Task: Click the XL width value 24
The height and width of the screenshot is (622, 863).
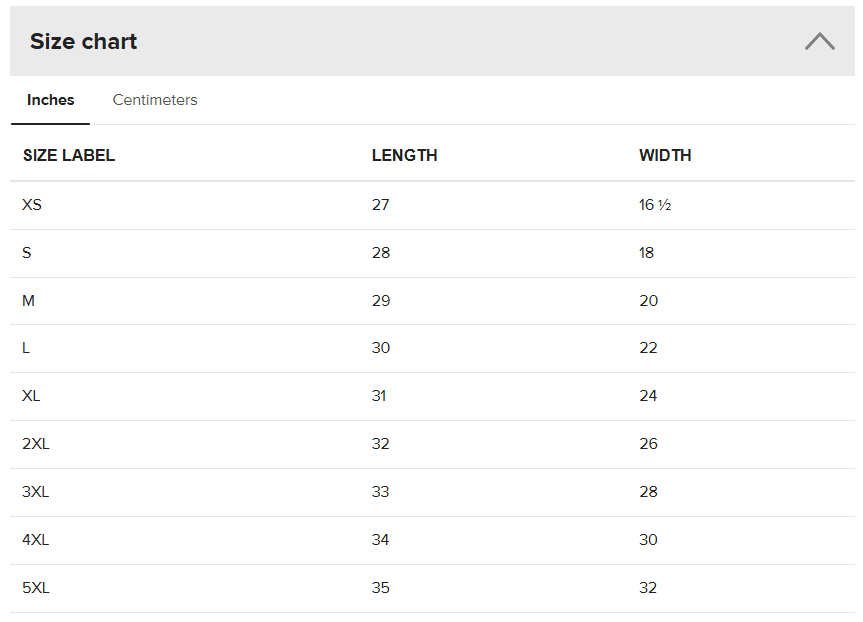Action: [x=648, y=396]
